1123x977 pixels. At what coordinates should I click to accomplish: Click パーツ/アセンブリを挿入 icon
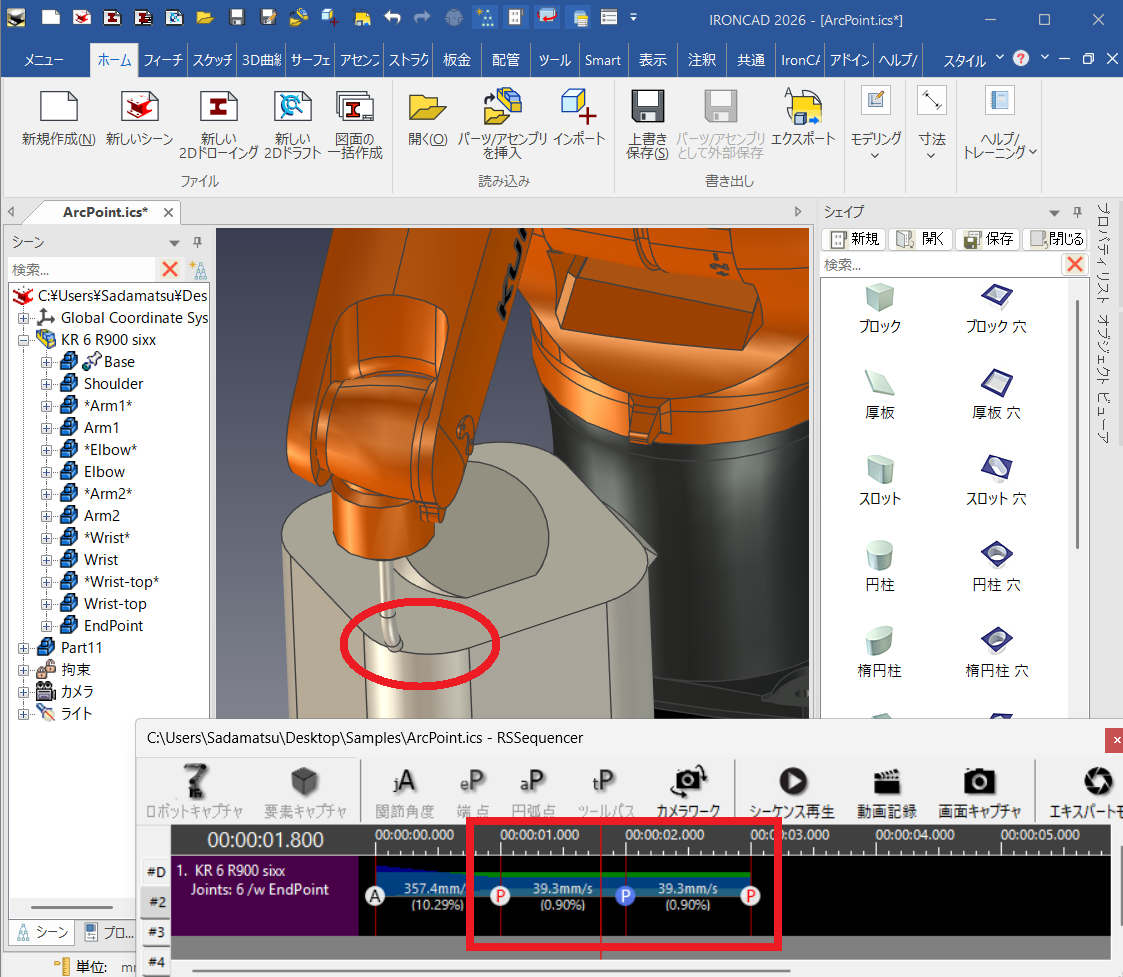(502, 106)
